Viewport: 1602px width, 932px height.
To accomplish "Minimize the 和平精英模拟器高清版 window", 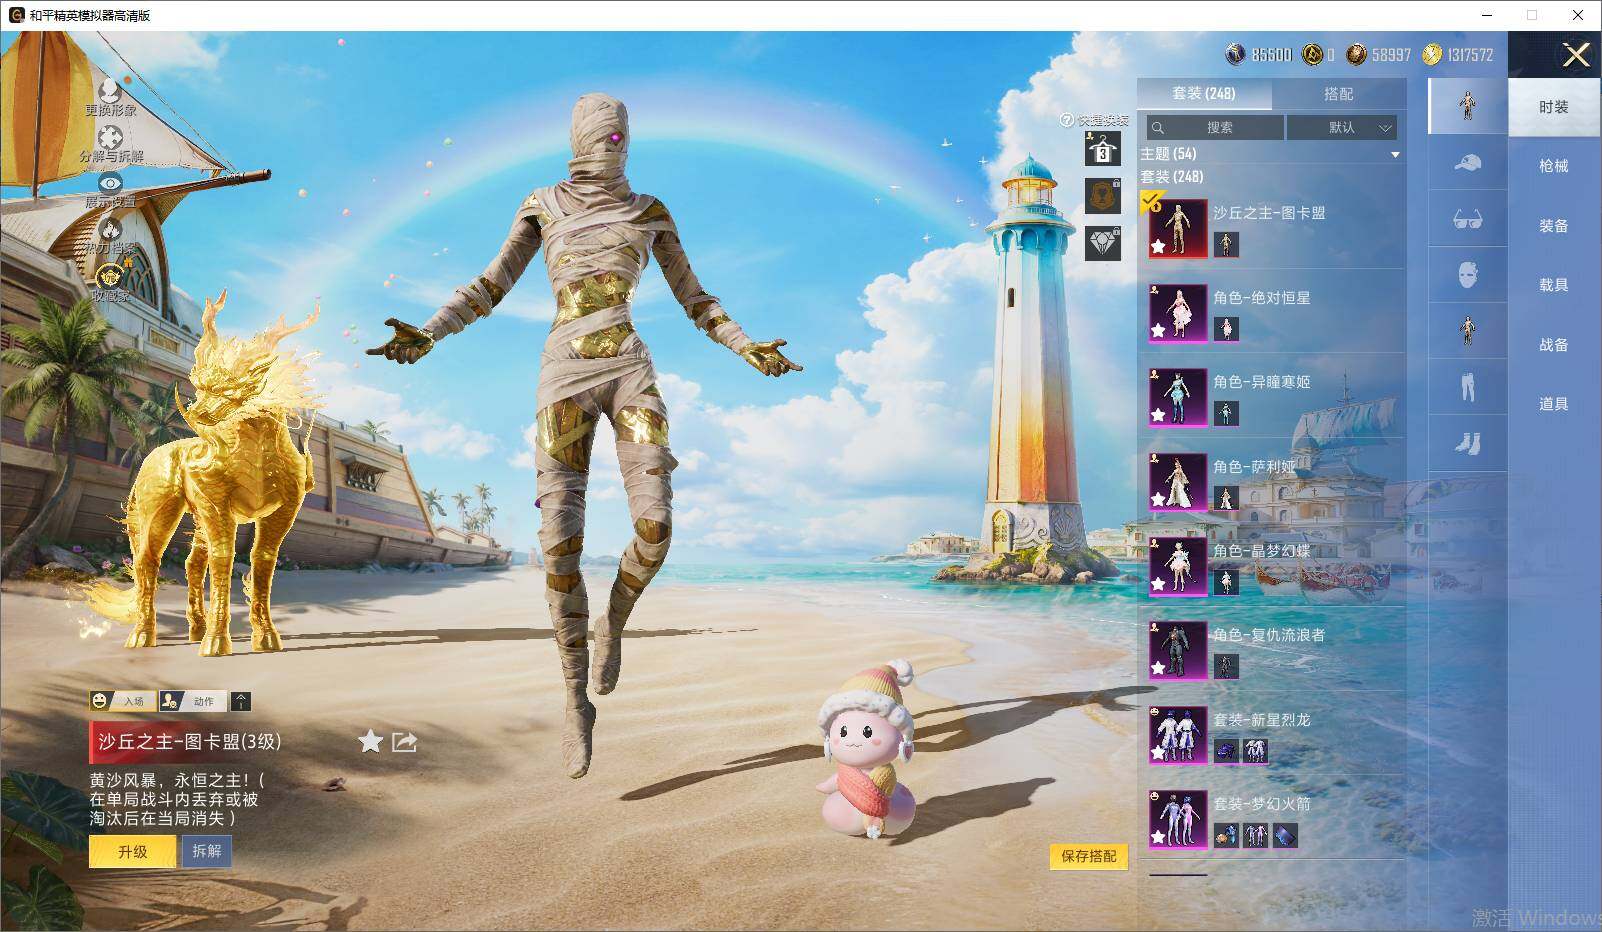I will pyautogui.click(x=1487, y=15).
